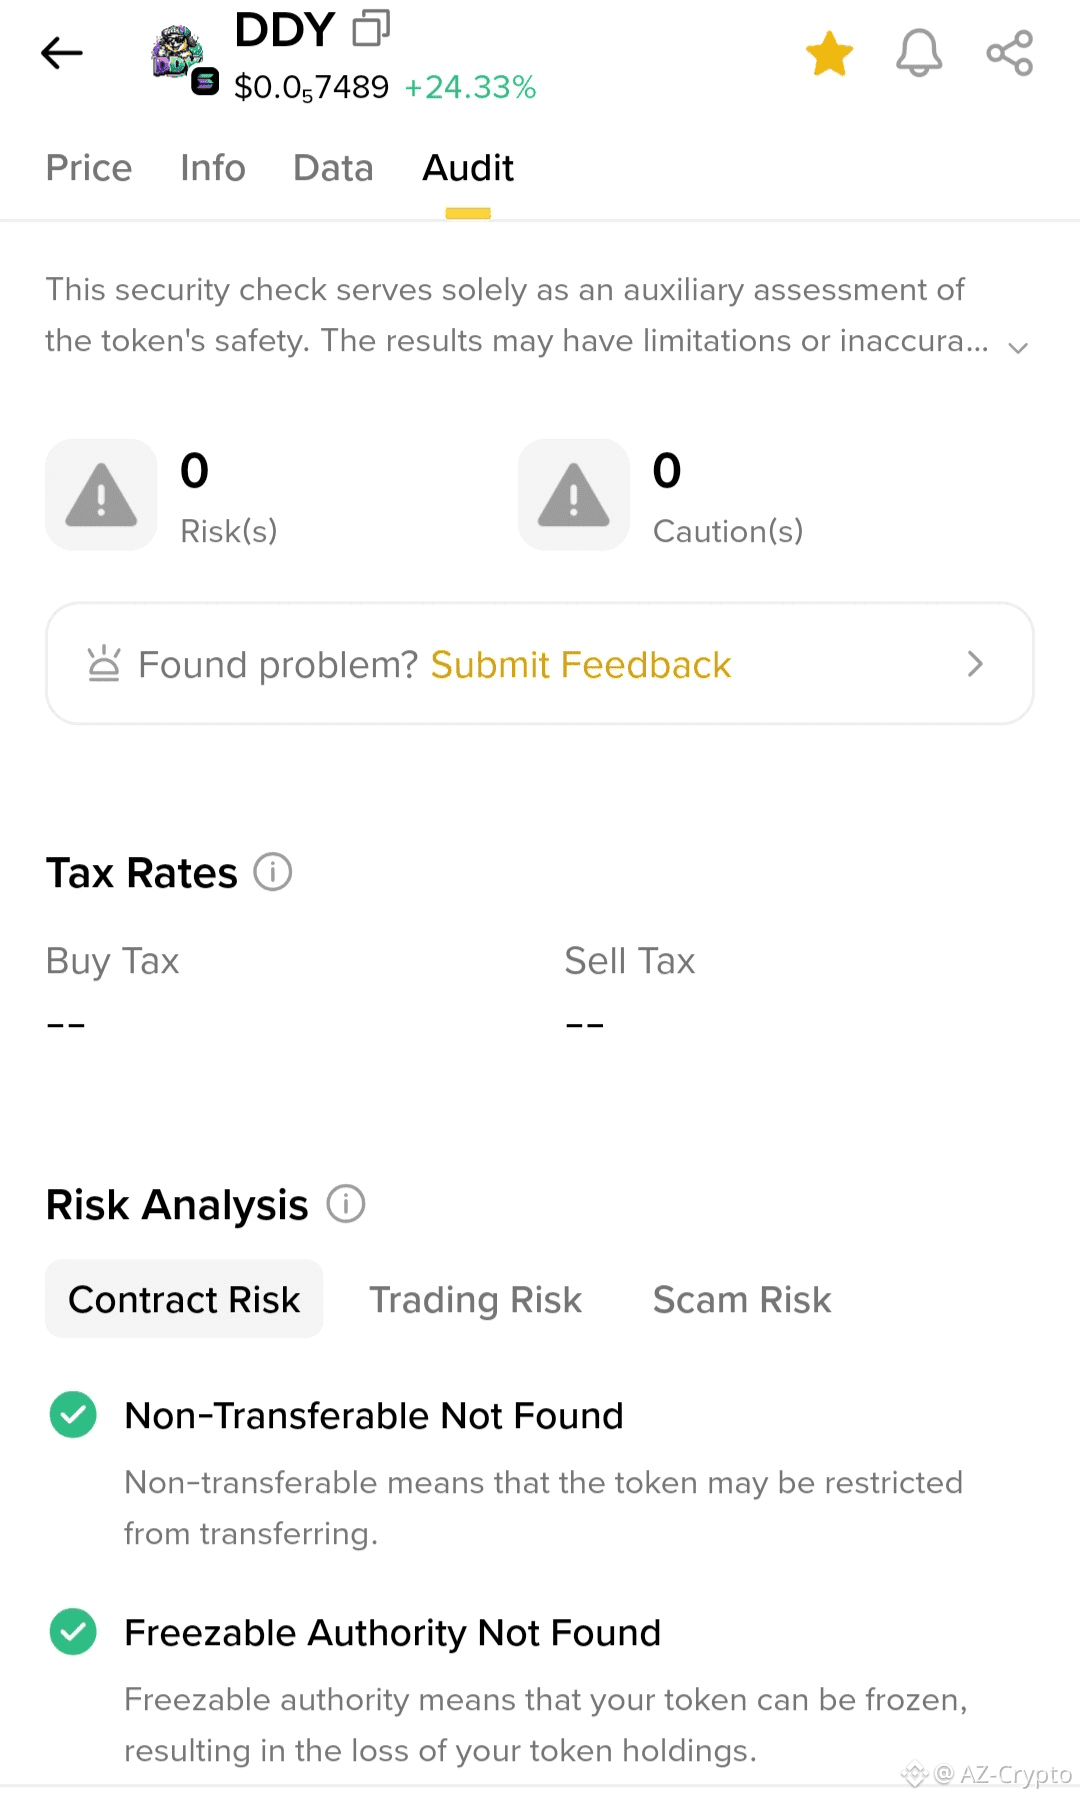Open price alert bell icon
The width and height of the screenshot is (1080, 1799).
pos(919,53)
